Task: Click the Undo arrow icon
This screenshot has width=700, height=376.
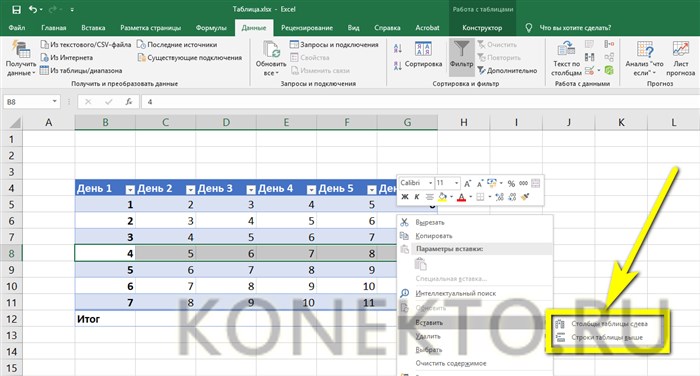Action: pyautogui.click(x=33, y=9)
